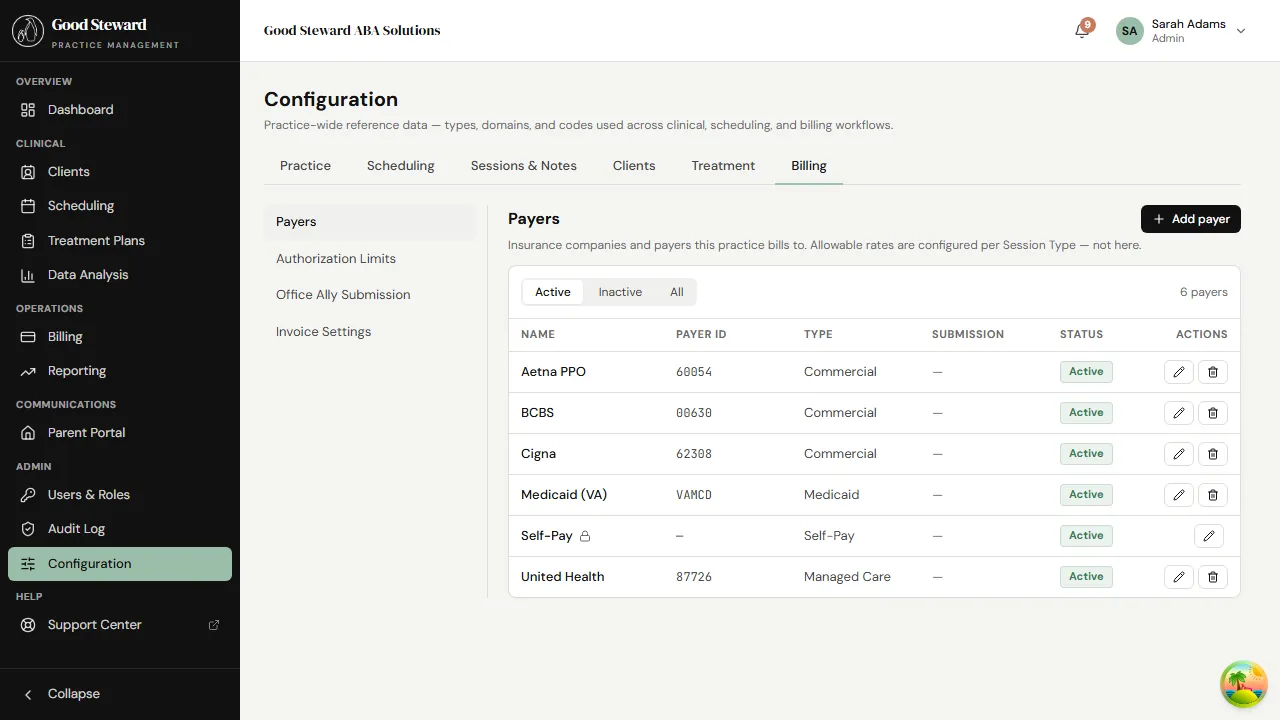Open Support Center in a new window

(94, 624)
